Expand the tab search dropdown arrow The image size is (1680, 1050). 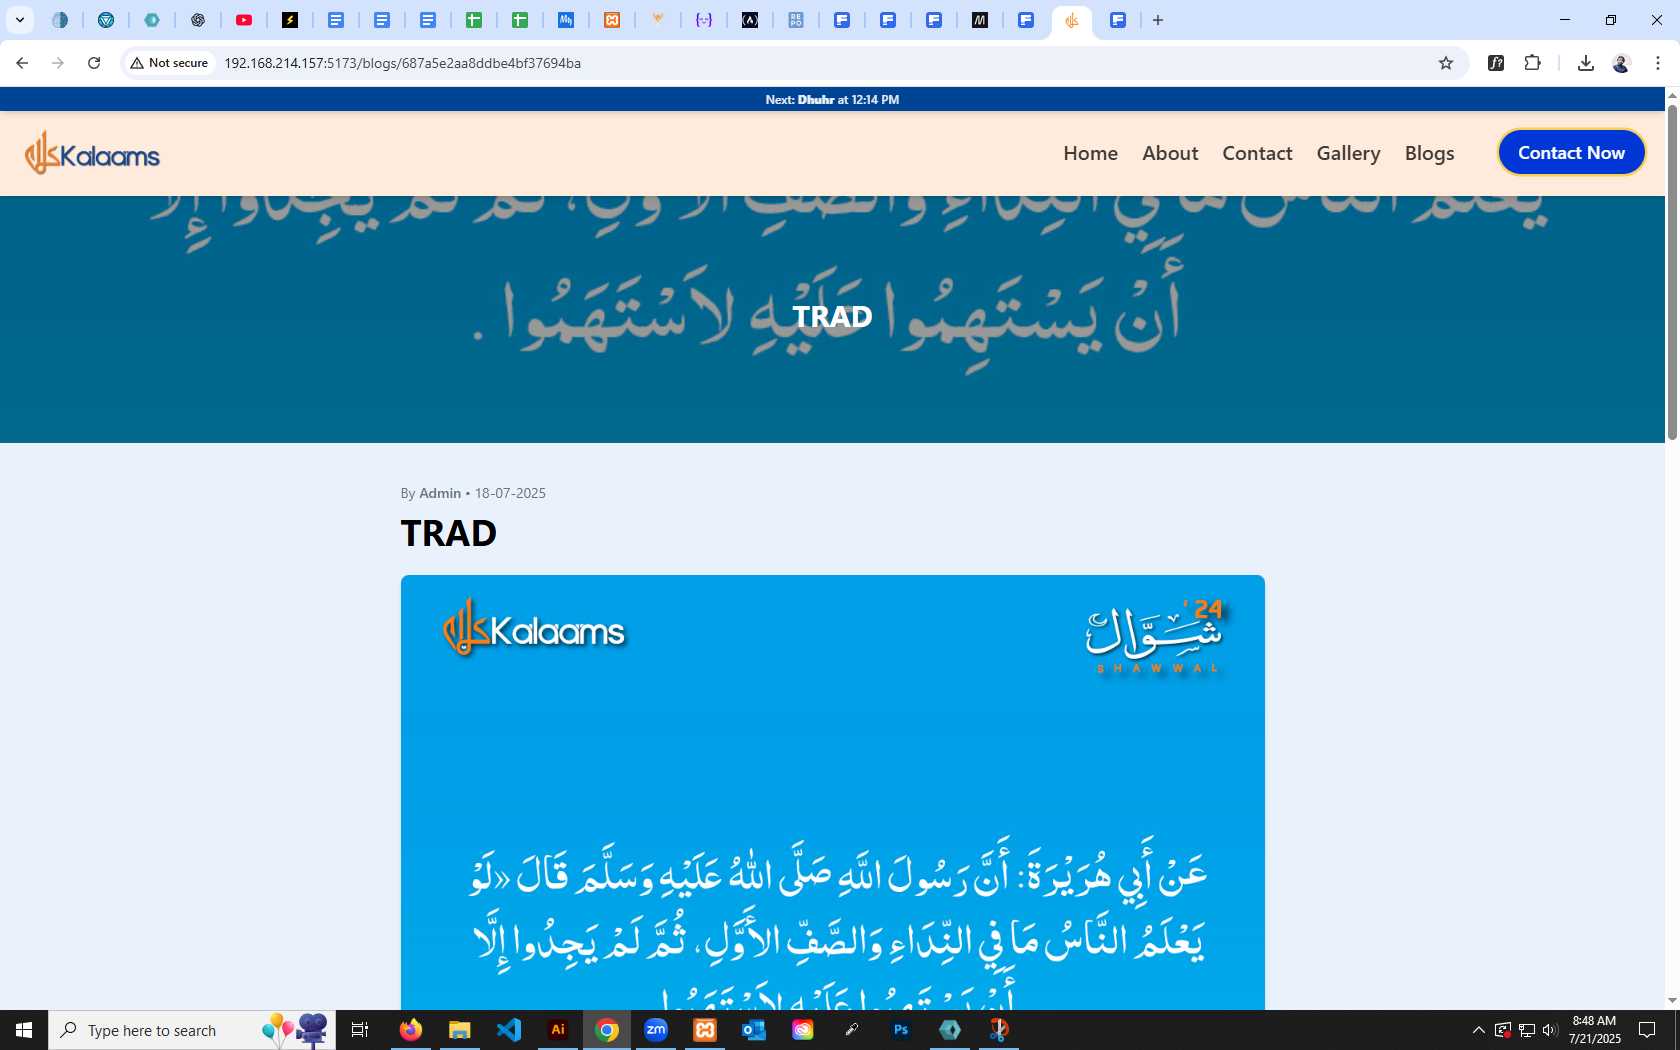(x=20, y=20)
